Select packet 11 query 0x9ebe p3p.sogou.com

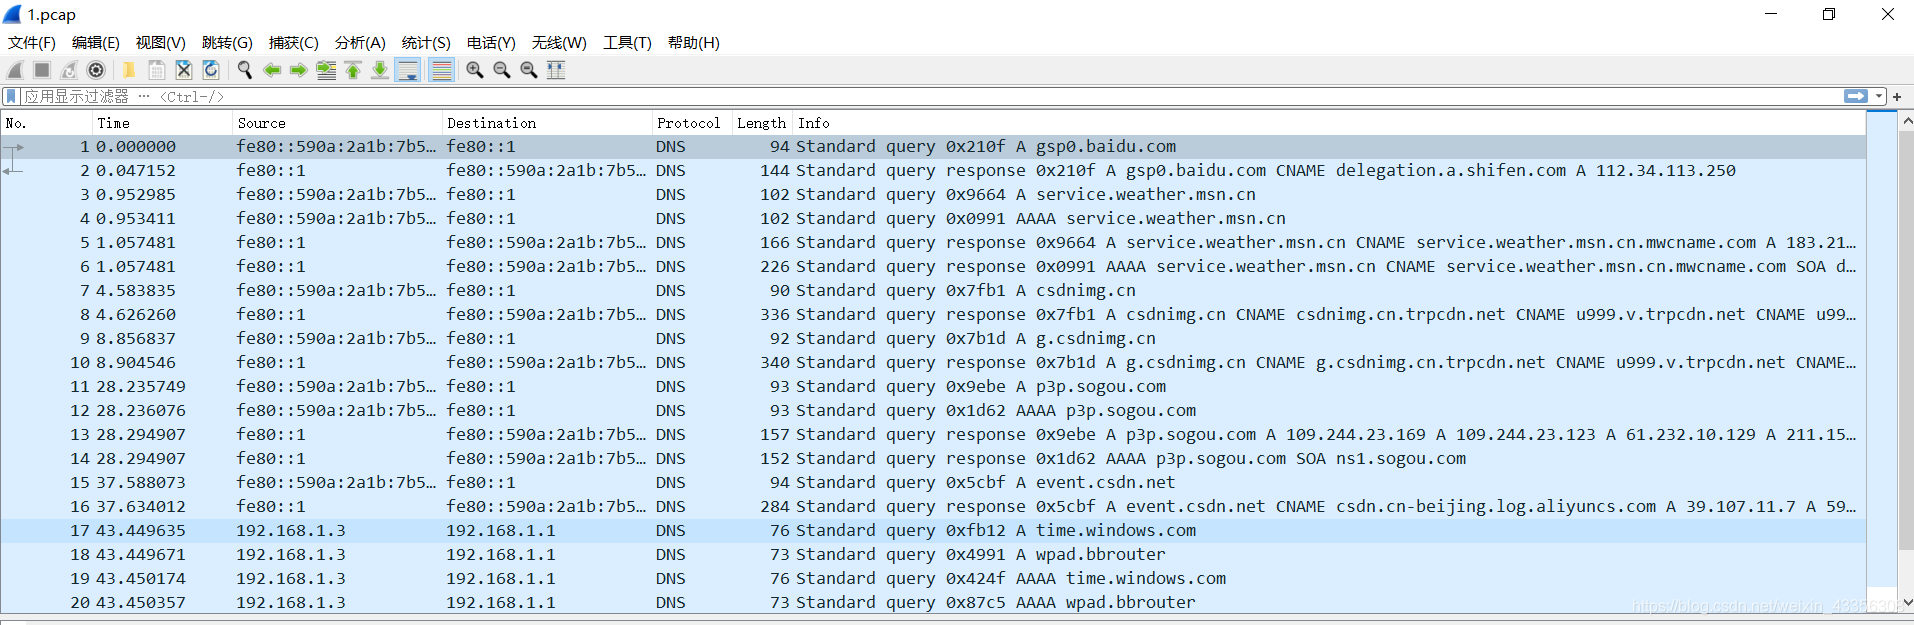coord(933,386)
